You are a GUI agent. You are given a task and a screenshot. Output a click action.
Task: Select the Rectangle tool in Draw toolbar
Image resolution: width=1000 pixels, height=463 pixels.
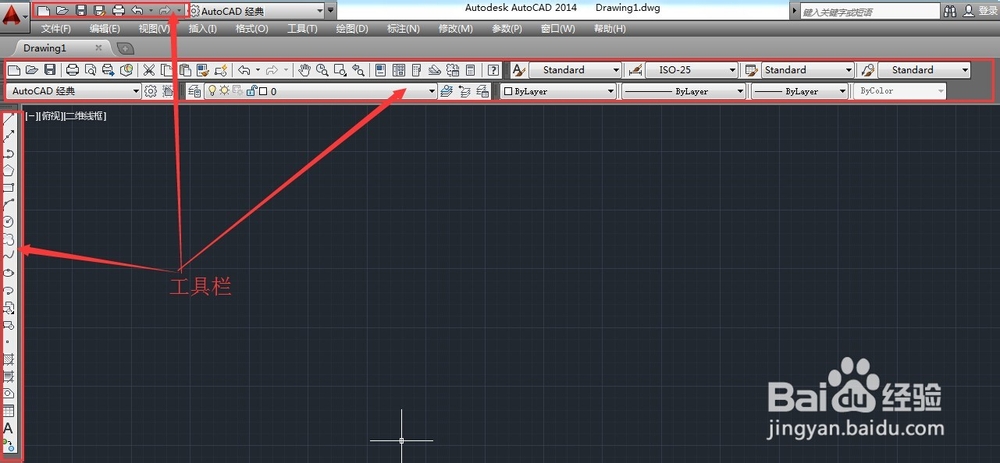(x=8, y=187)
